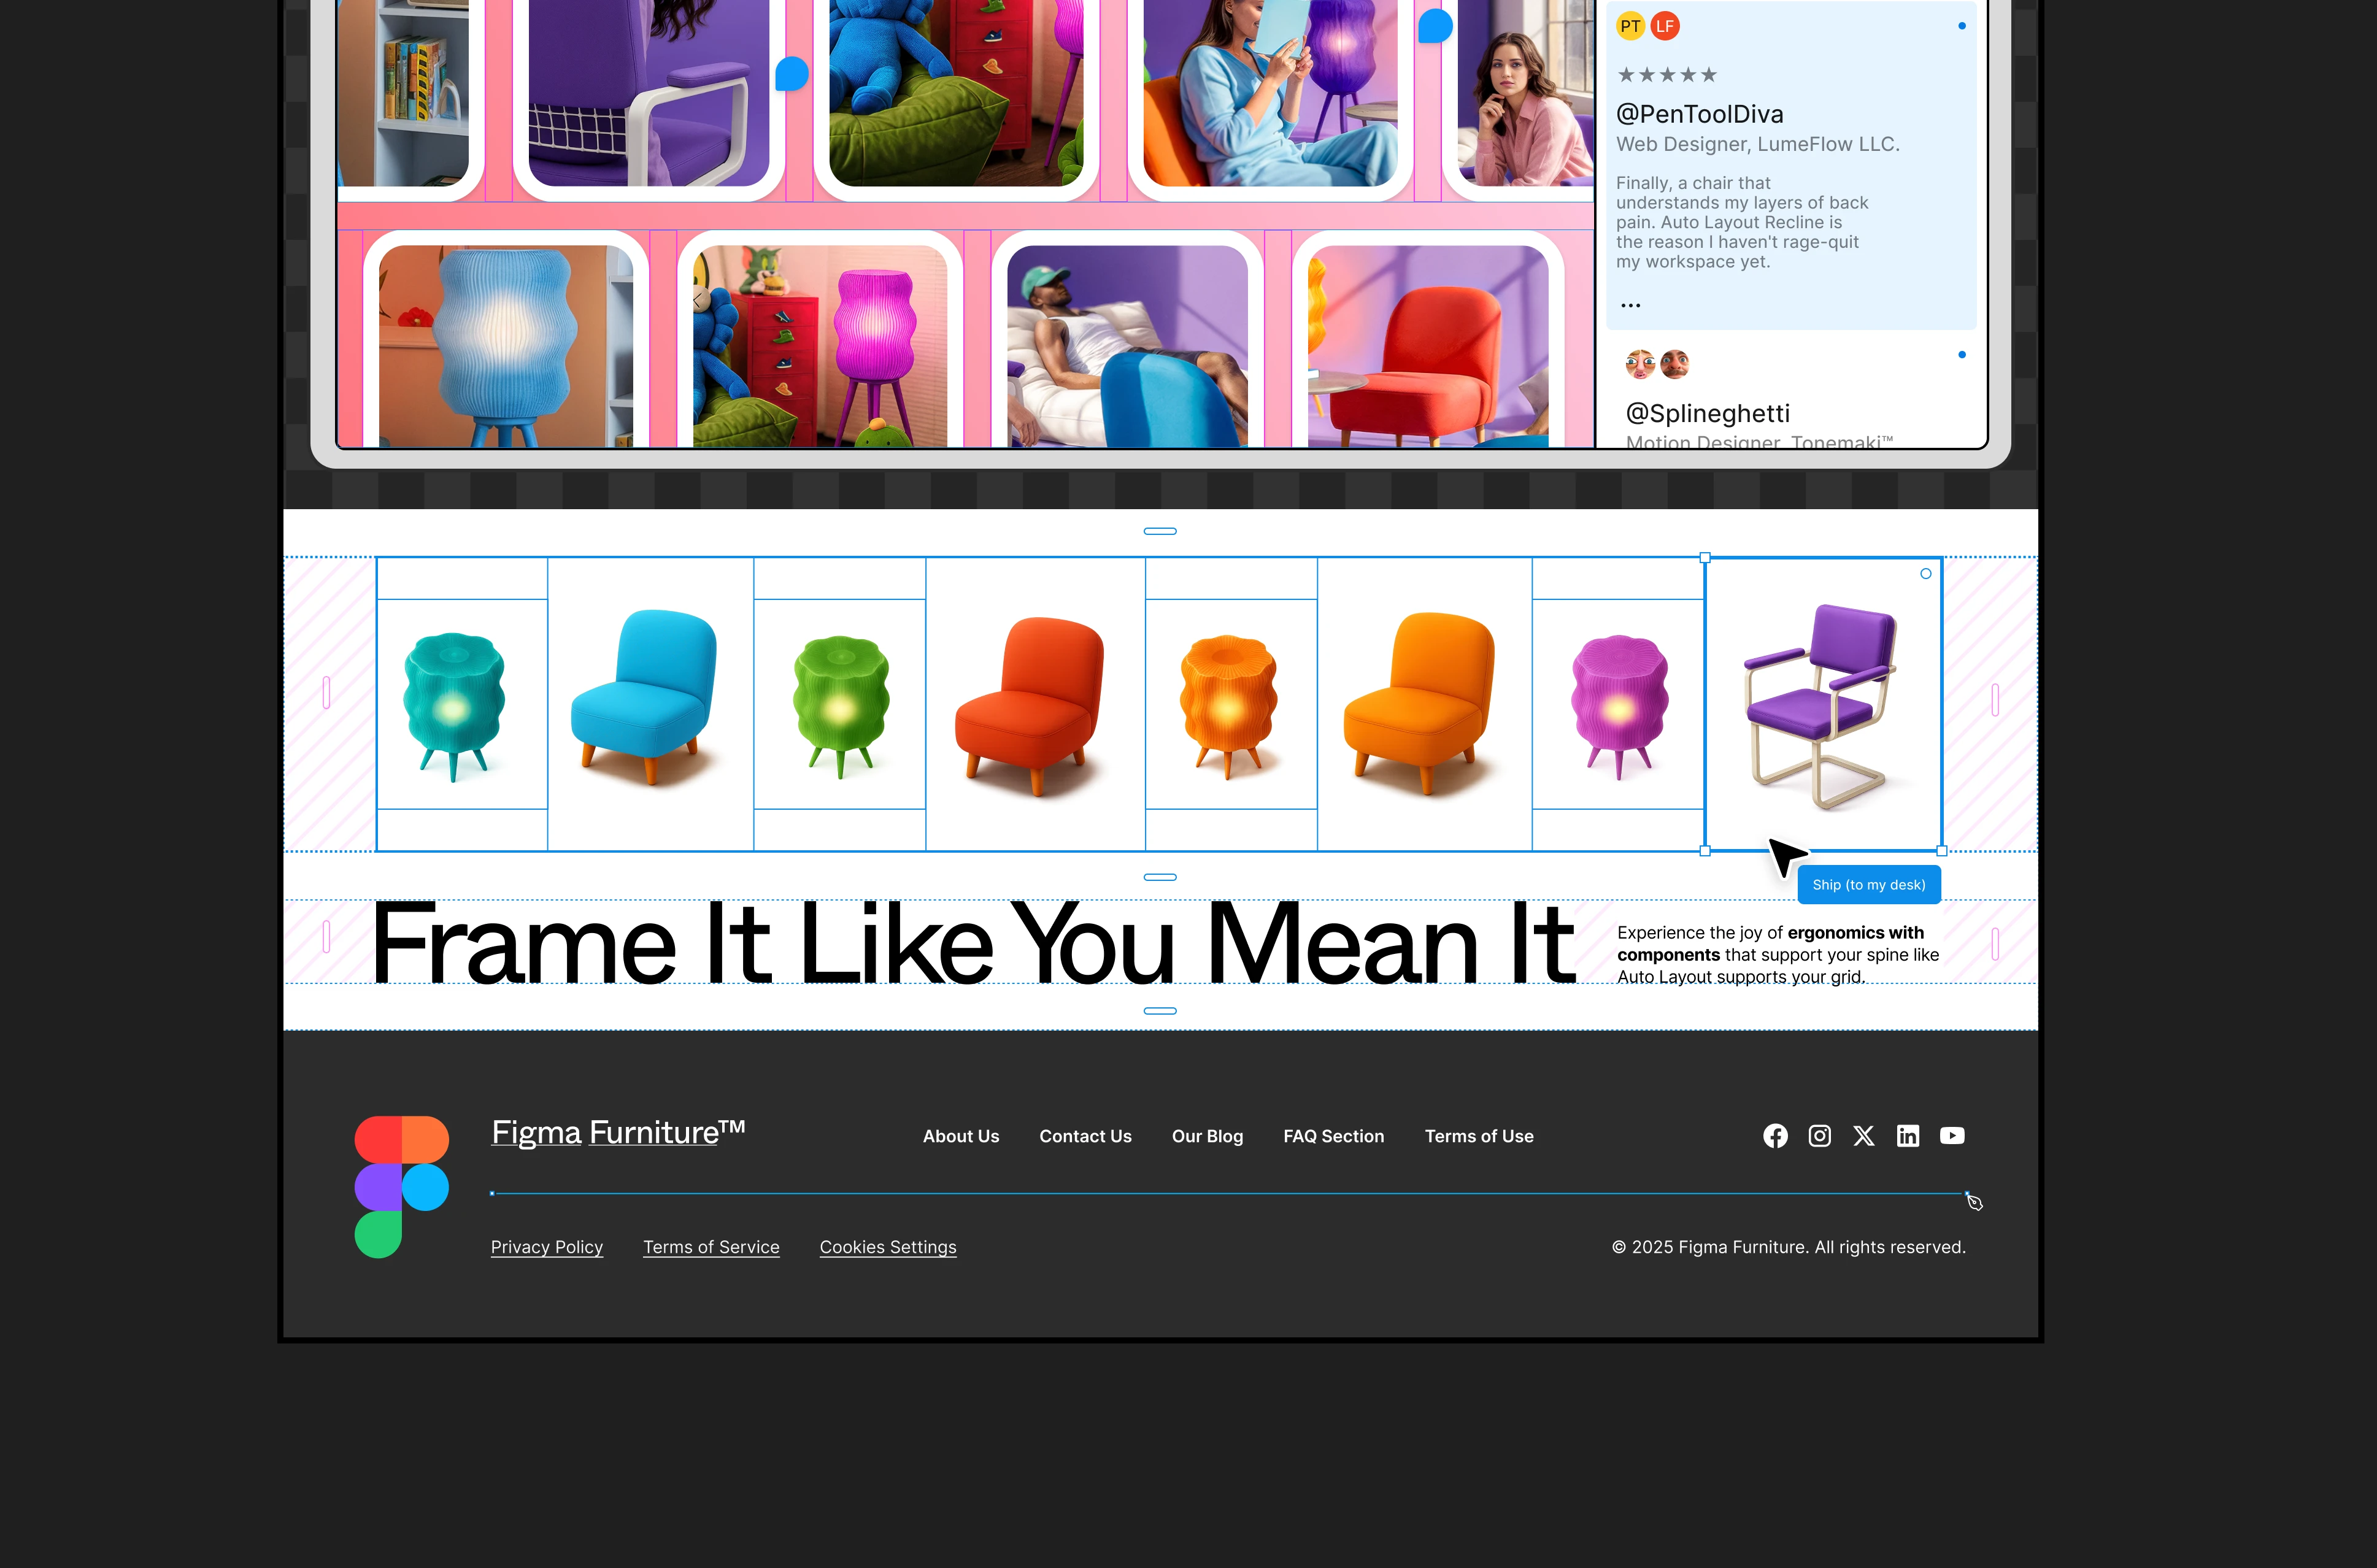This screenshot has width=2377, height=1568.
Task: Select the purple armchair product thumbnail
Action: point(1820,705)
